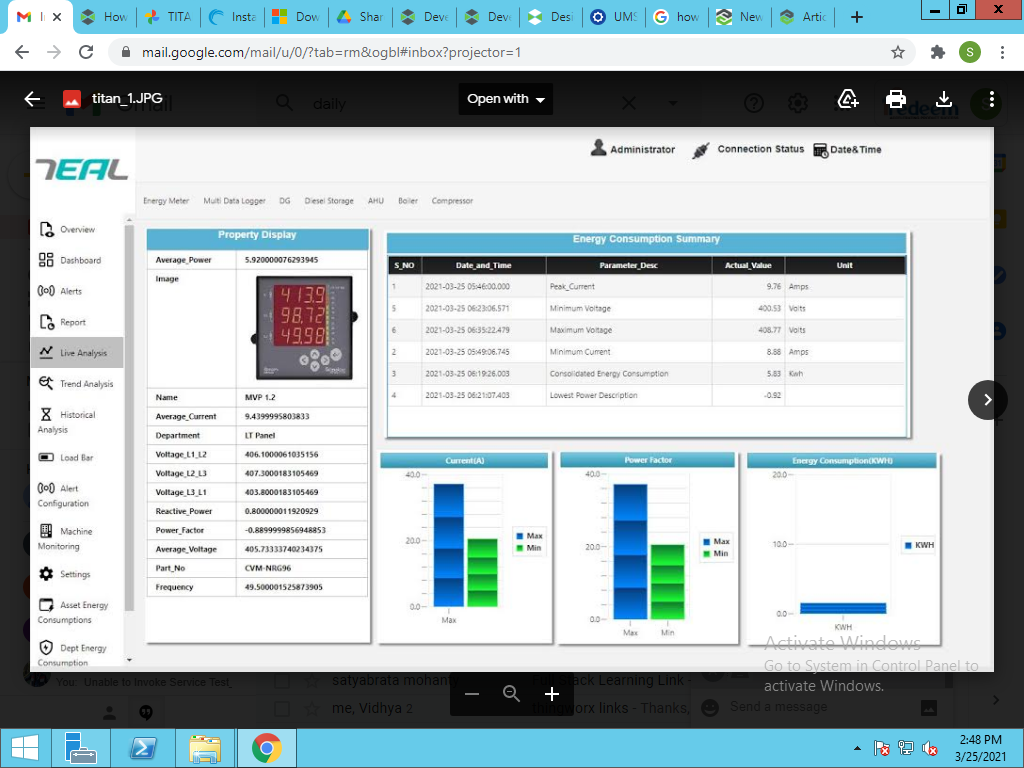Select the Trend Analysis icon
This screenshot has height=768, width=1024.
43,383
